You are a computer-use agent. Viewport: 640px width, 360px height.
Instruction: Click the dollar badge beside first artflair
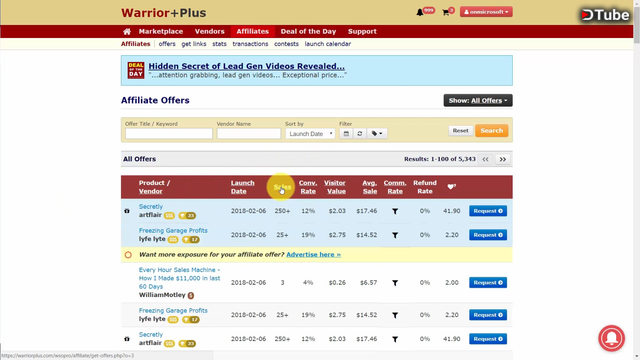pos(169,216)
